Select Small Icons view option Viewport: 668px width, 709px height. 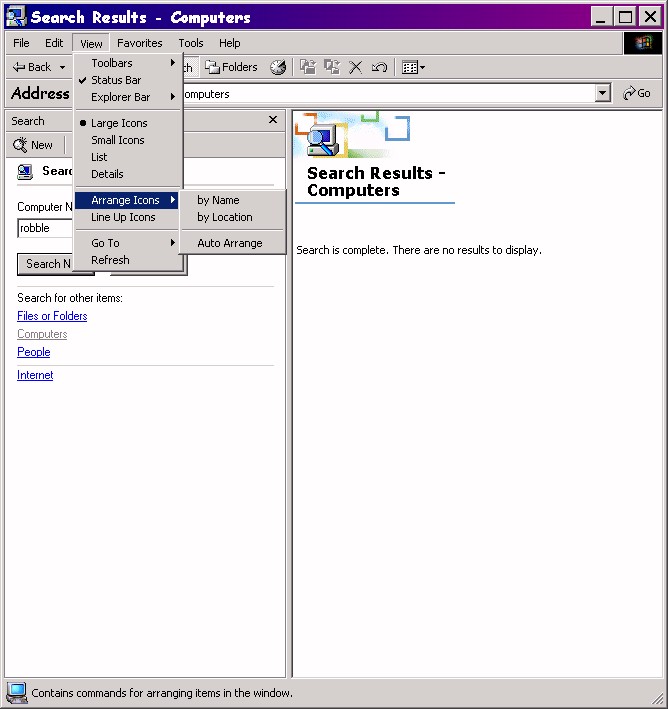tap(128, 140)
